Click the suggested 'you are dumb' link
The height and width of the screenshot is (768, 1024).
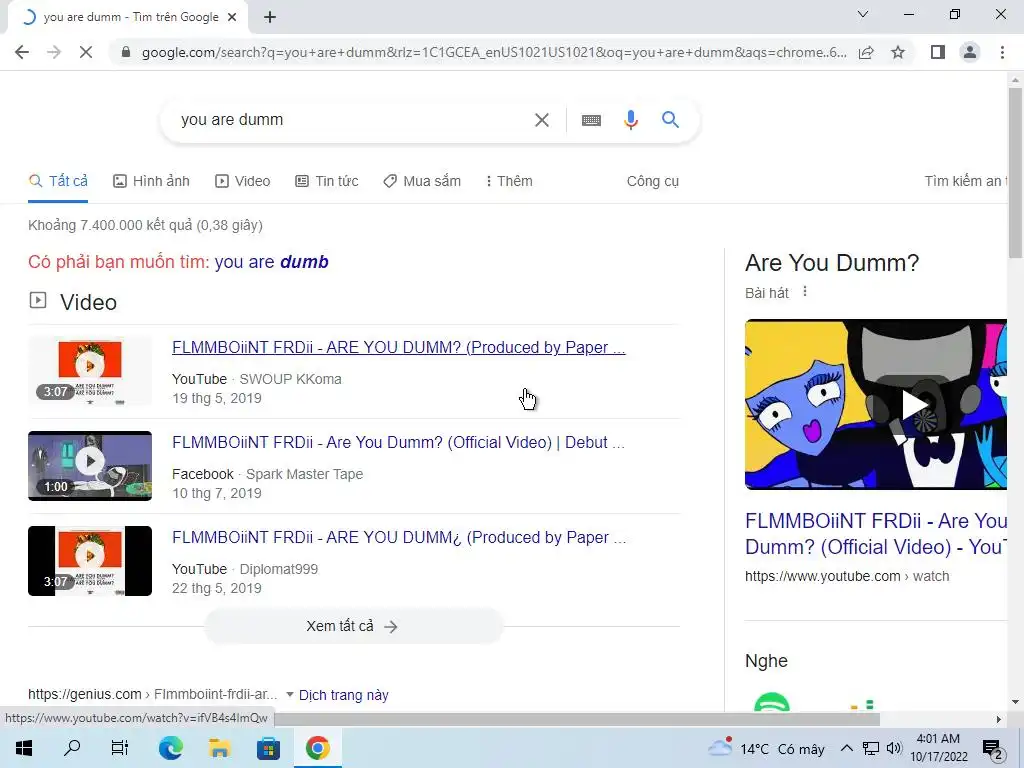point(272,262)
